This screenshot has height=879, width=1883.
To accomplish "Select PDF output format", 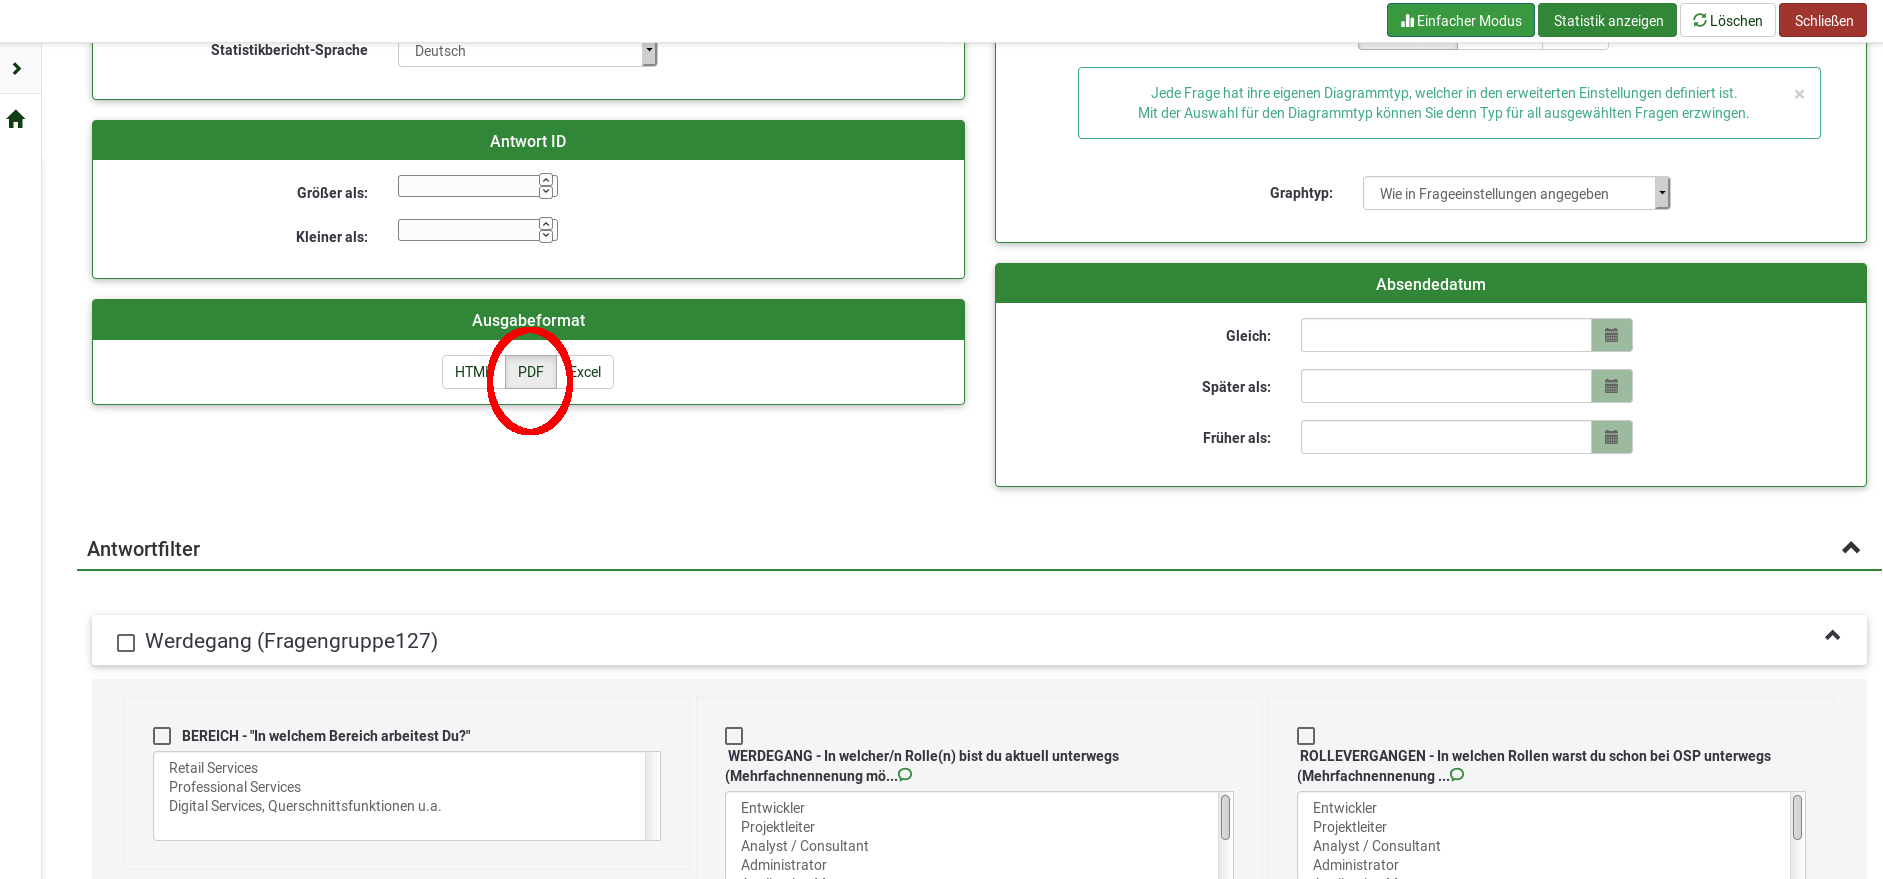I will (531, 372).
